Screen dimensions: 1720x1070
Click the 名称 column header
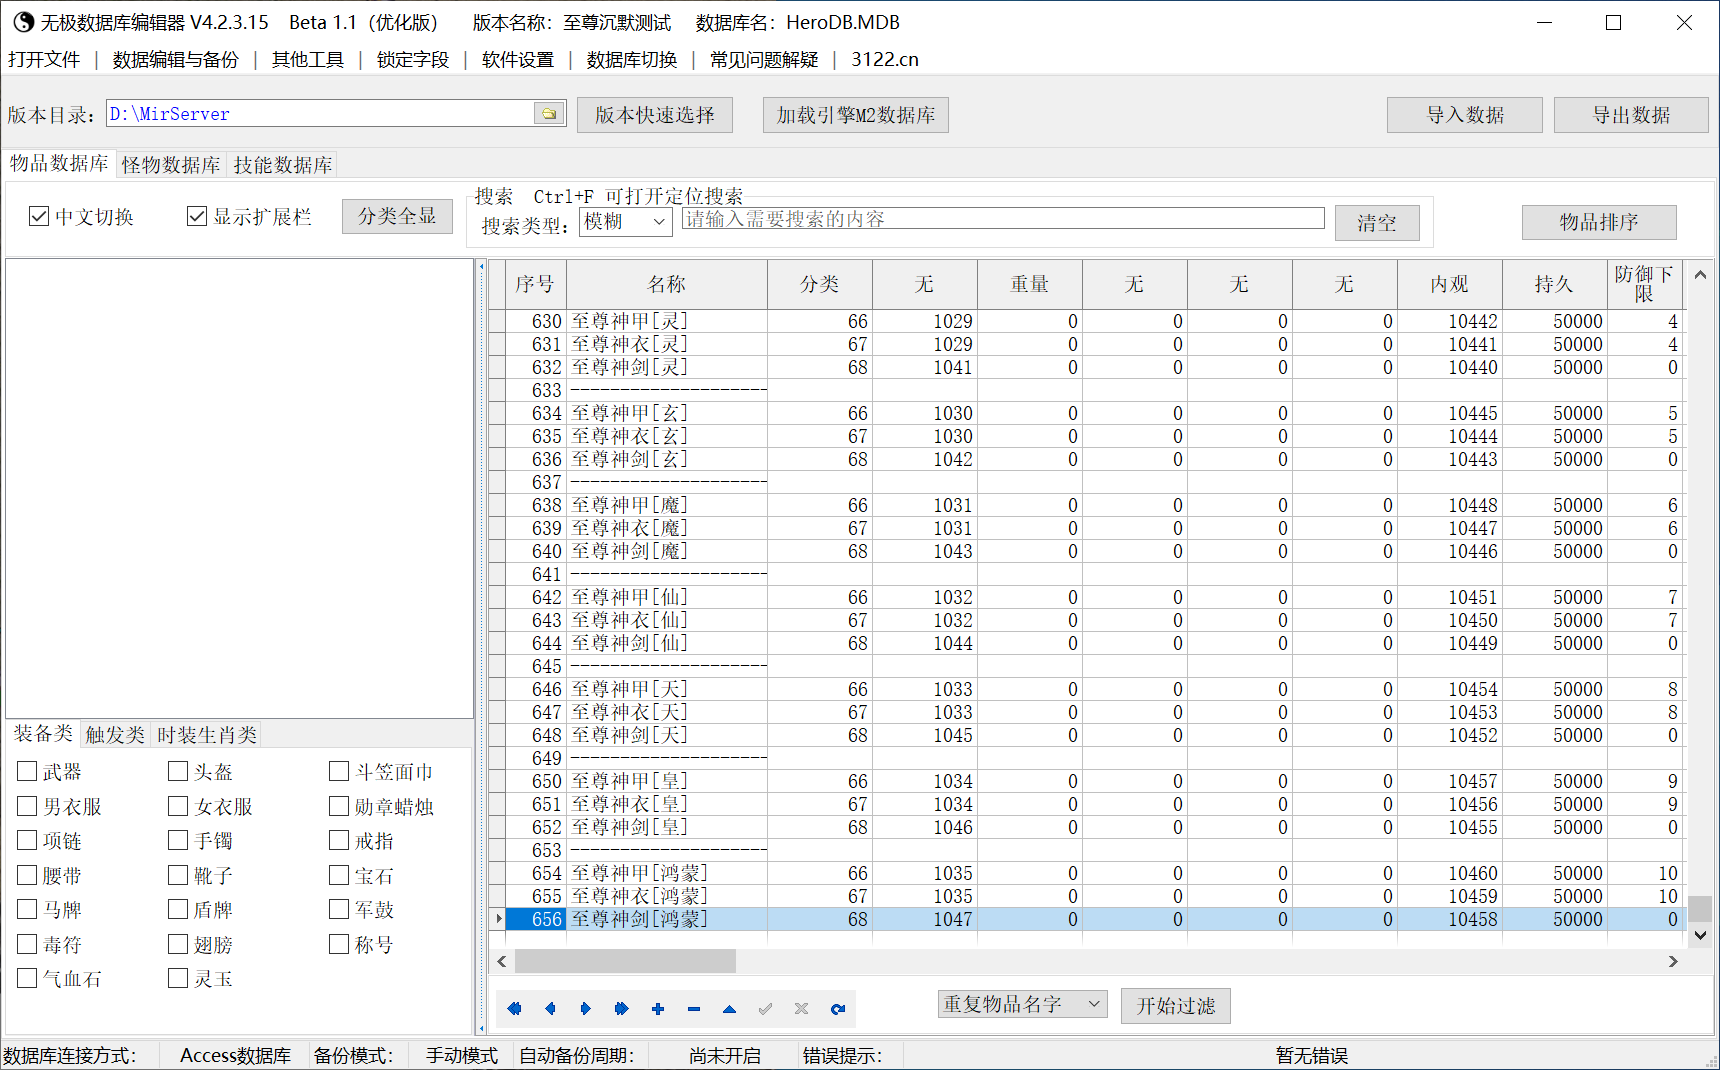(x=667, y=285)
